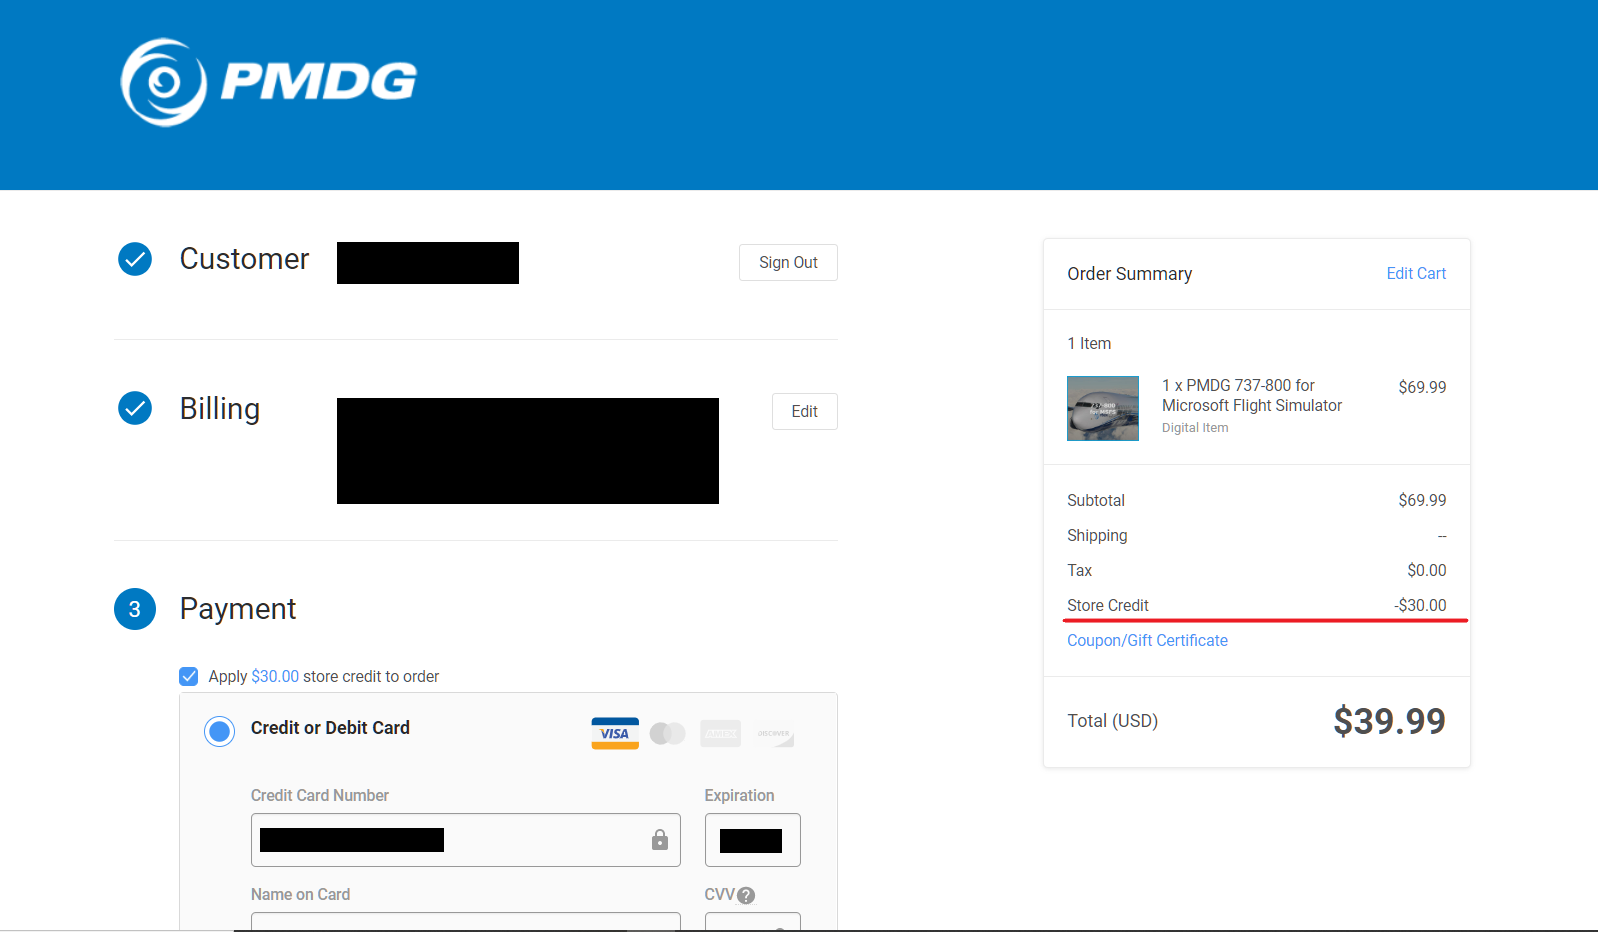Click the item price $69.99 next to product
The width and height of the screenshot is (1598, 932).
click(1422, 388)
